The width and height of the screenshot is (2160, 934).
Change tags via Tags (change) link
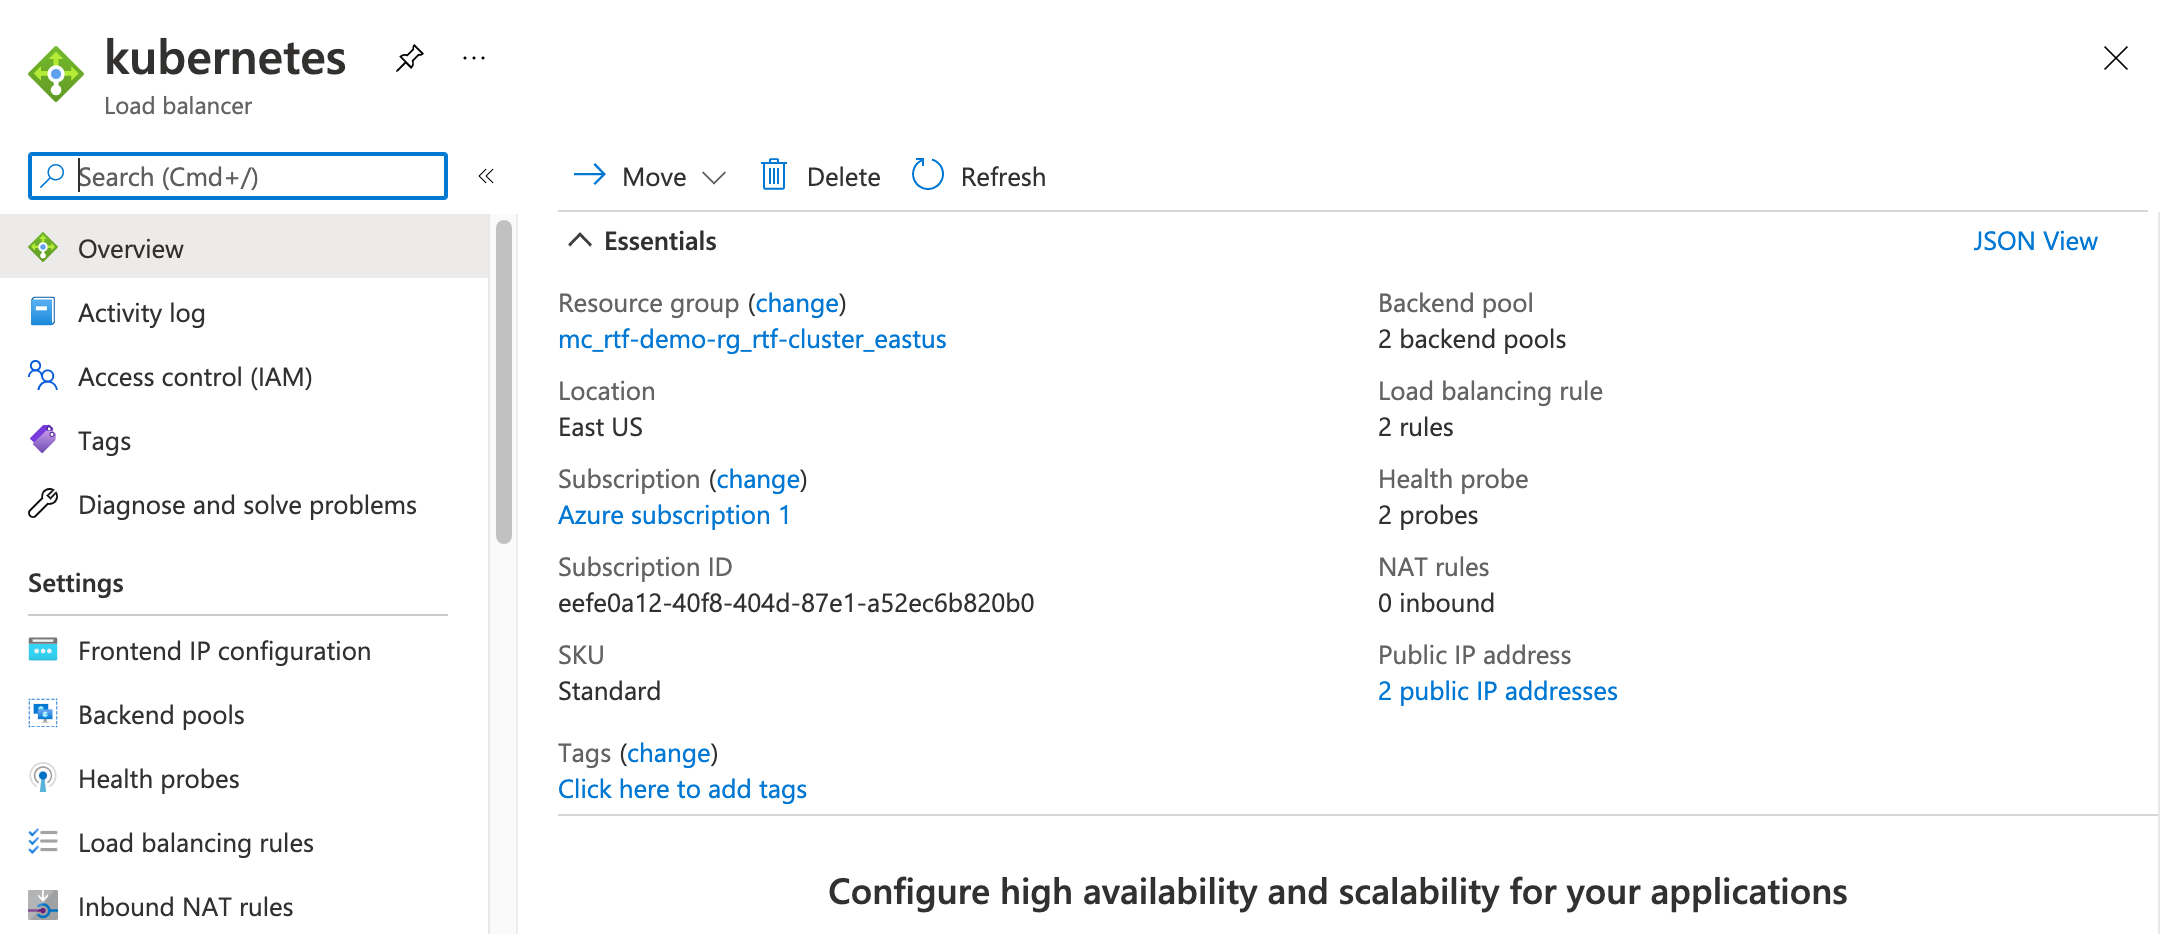coord(669,753)
